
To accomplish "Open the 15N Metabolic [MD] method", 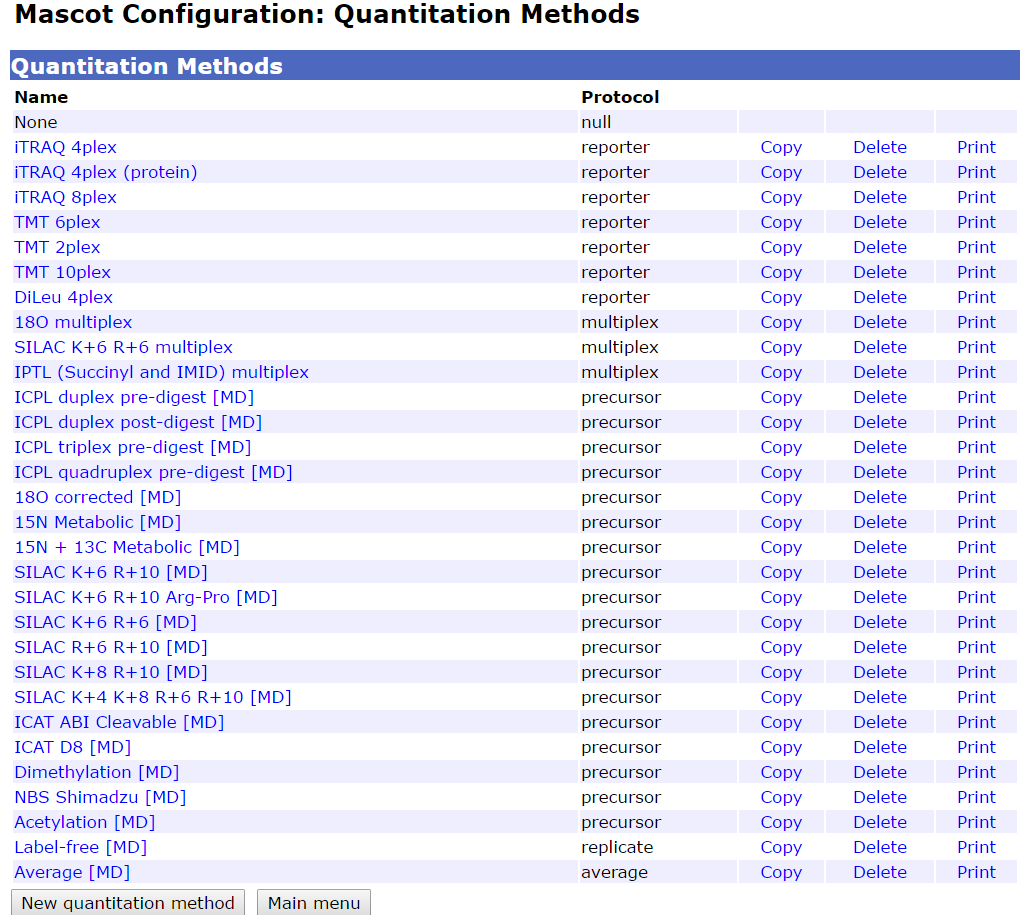I will pyautogui.click(x=98, y=522).
